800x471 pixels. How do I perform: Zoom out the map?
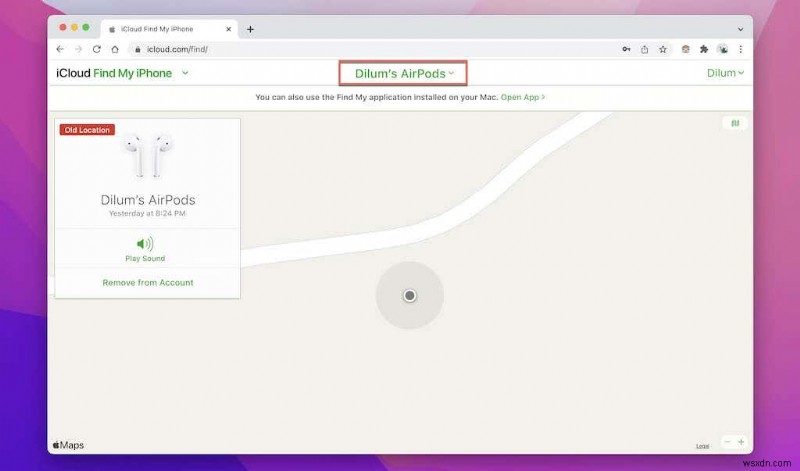728,442
